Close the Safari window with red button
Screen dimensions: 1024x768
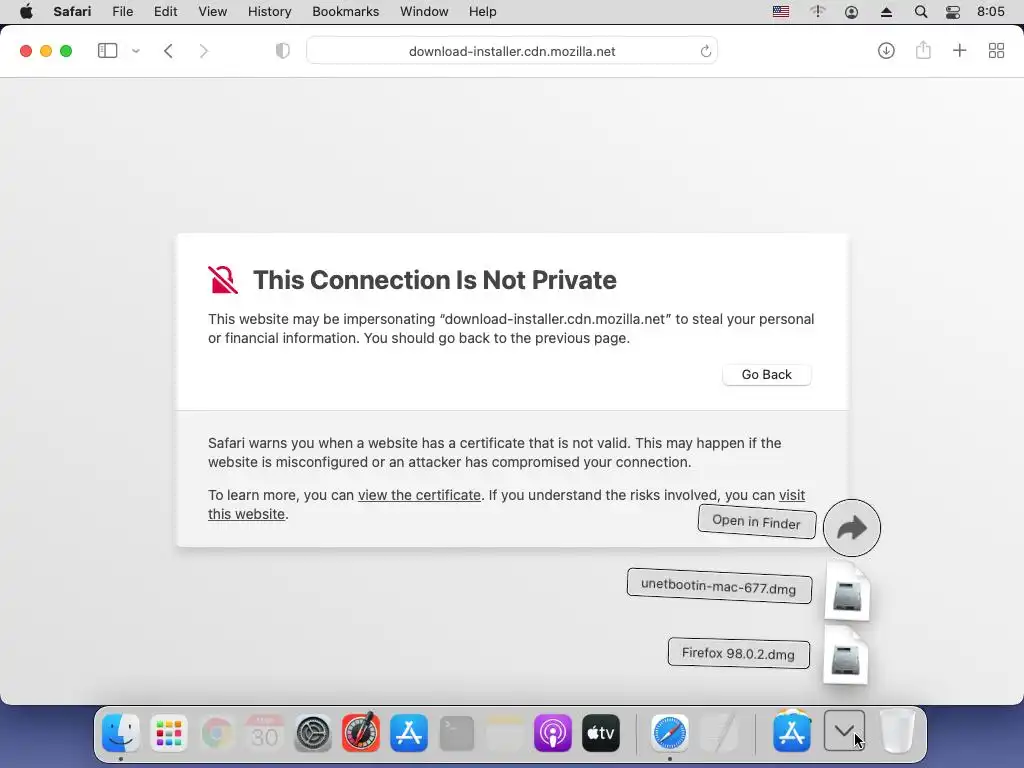[x=26, y=51]
